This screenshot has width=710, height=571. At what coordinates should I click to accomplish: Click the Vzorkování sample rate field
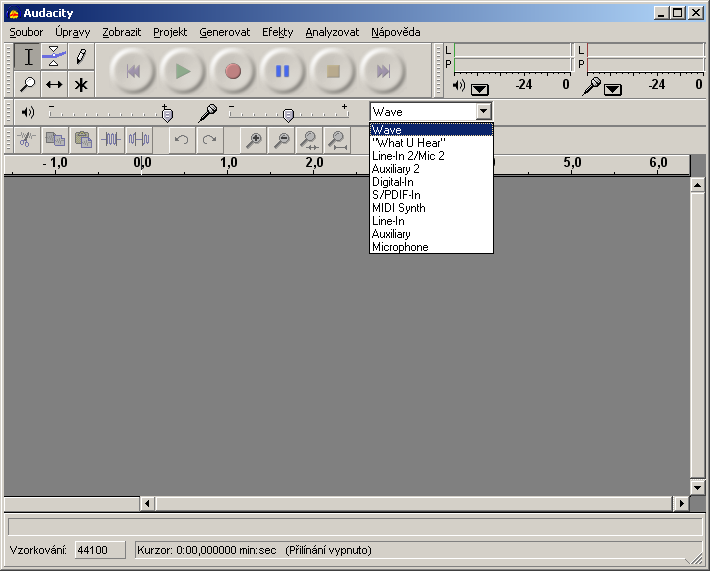coord(100,550)
